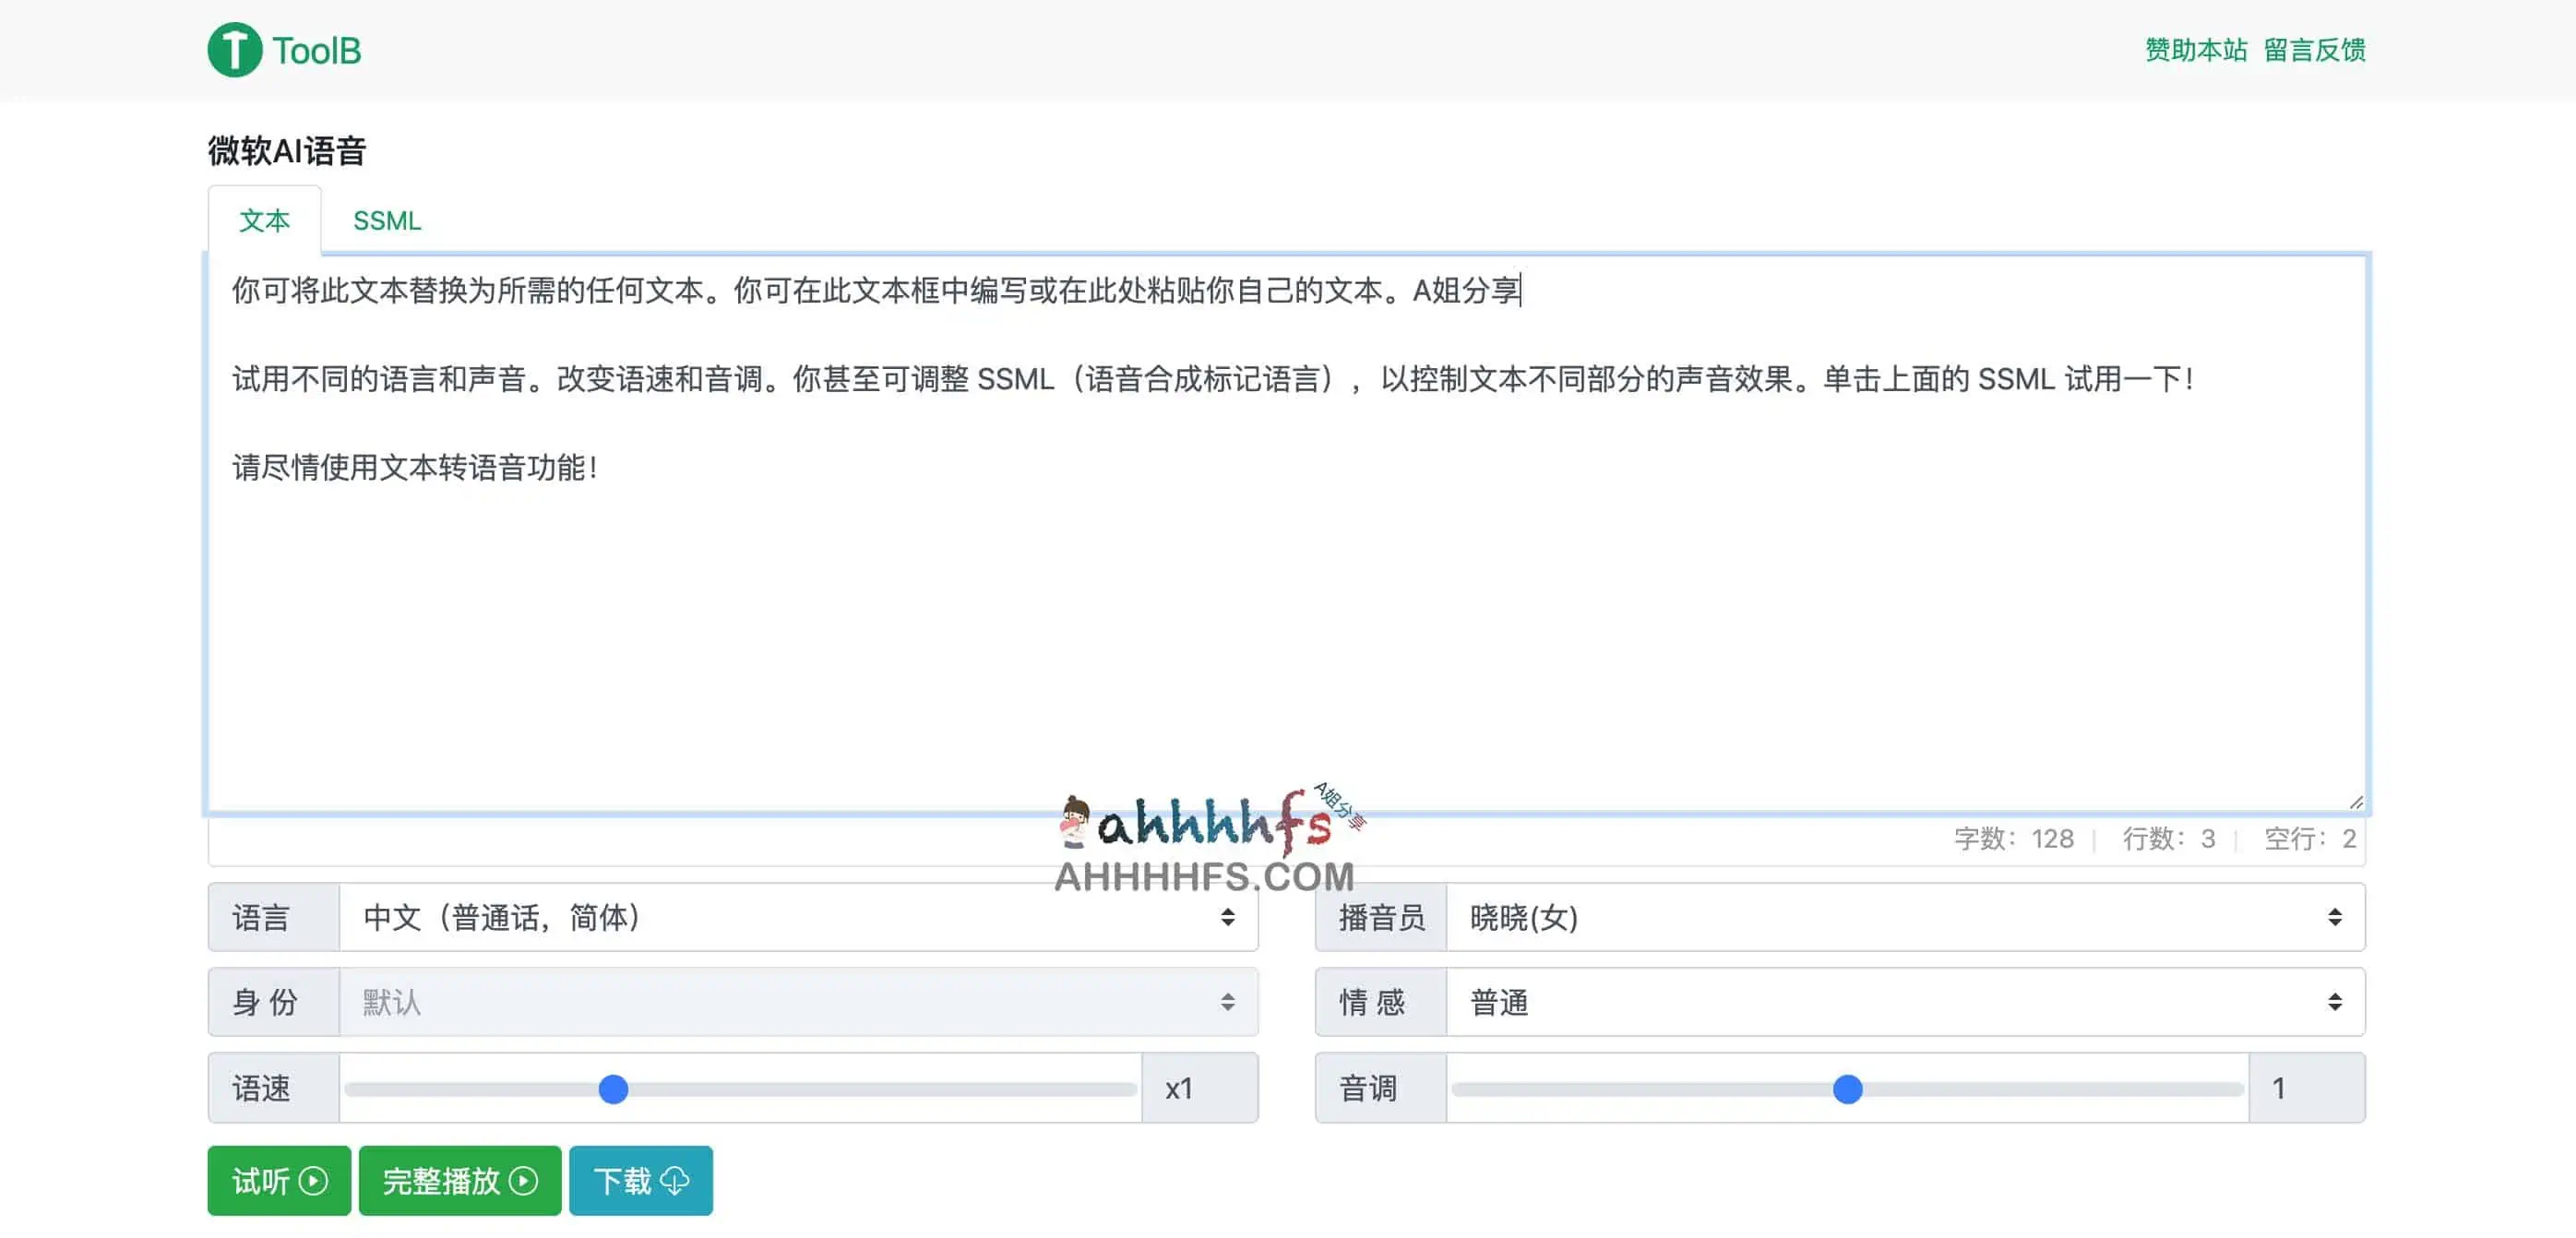Click inside the text input area
Screen dimensions: 2576x1238
[1280, 550]
